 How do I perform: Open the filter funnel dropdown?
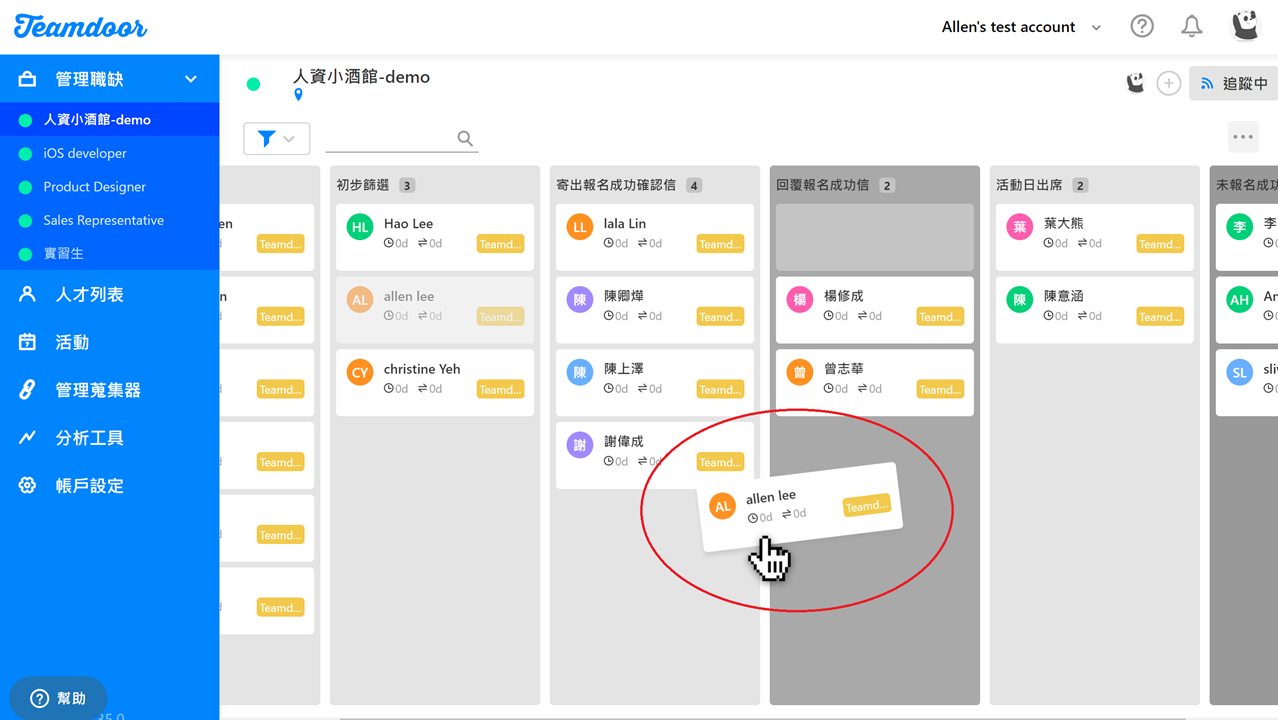[277, 139]
